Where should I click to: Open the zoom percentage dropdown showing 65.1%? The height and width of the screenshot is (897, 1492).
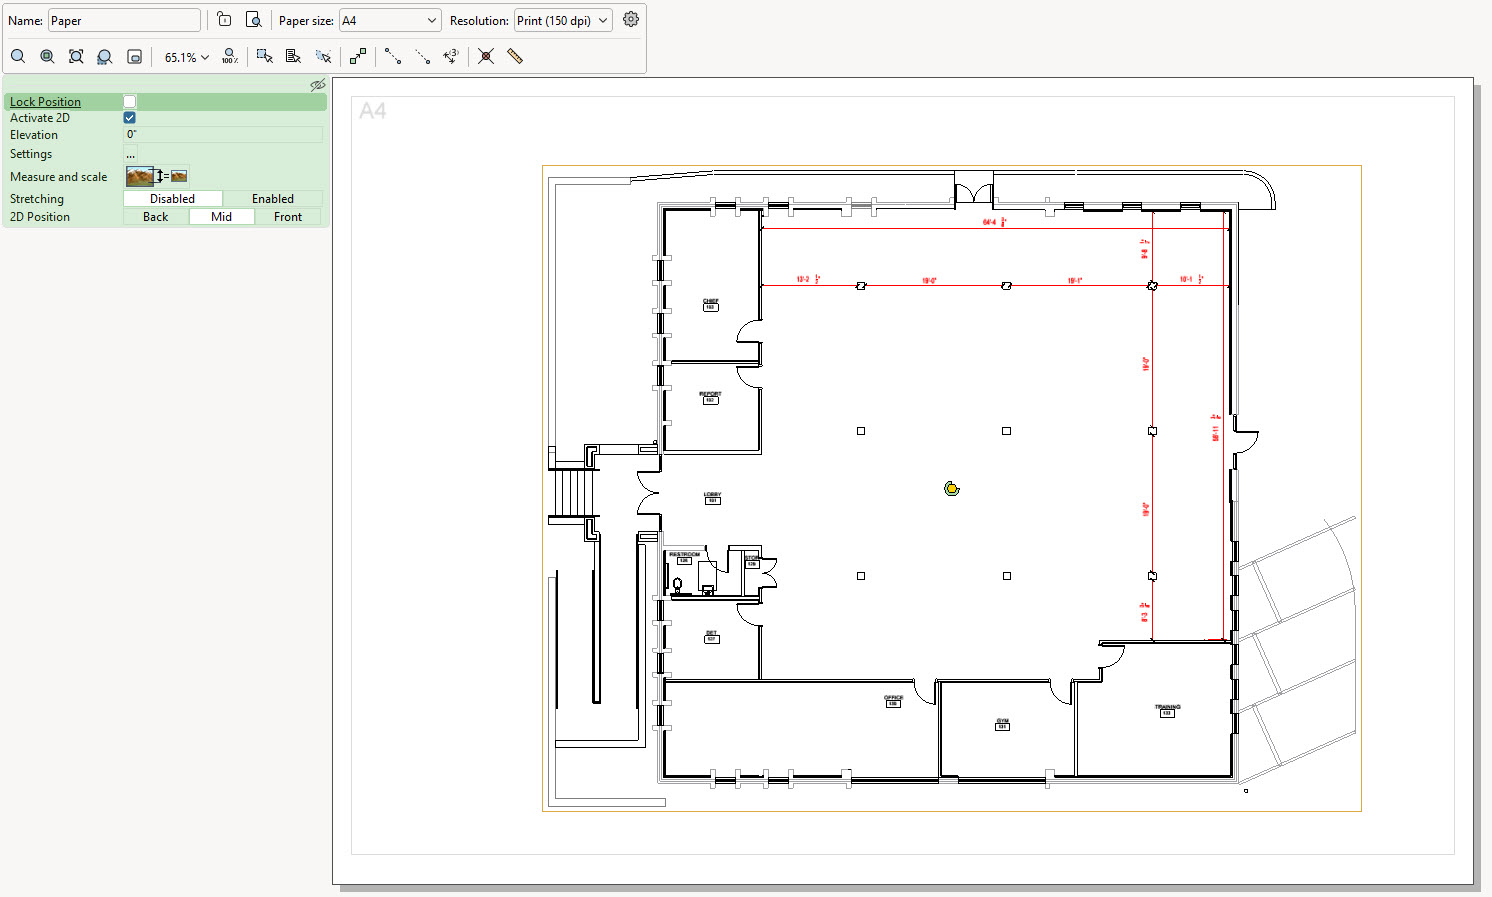pos(186,56)
